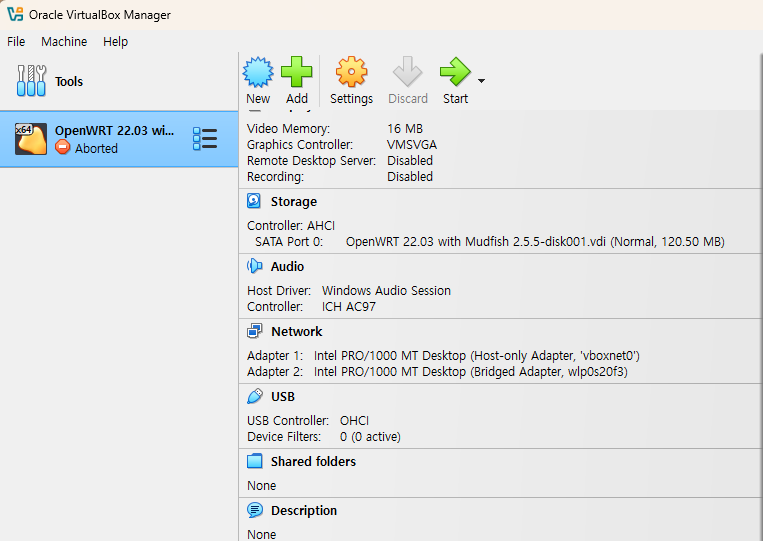Click the ICH AC97 controller value
This screenshot has height=541, width=763.
click(x=348, y=307)
